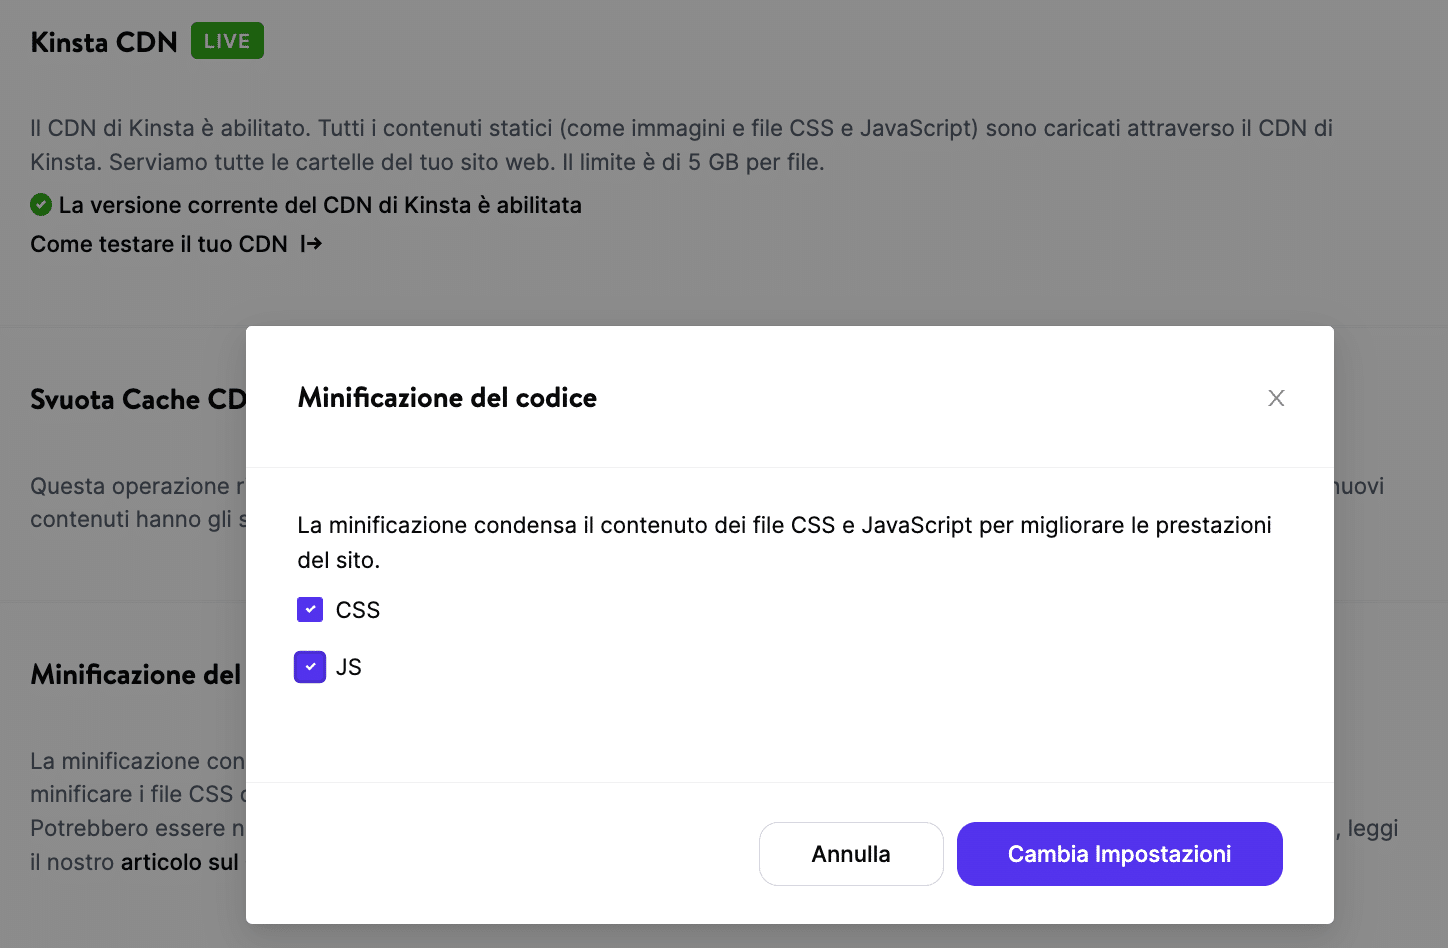This screenshot has height=948, width=1448.
Task: Select the Kinsta CDN heading
Action: pos(103,41)
